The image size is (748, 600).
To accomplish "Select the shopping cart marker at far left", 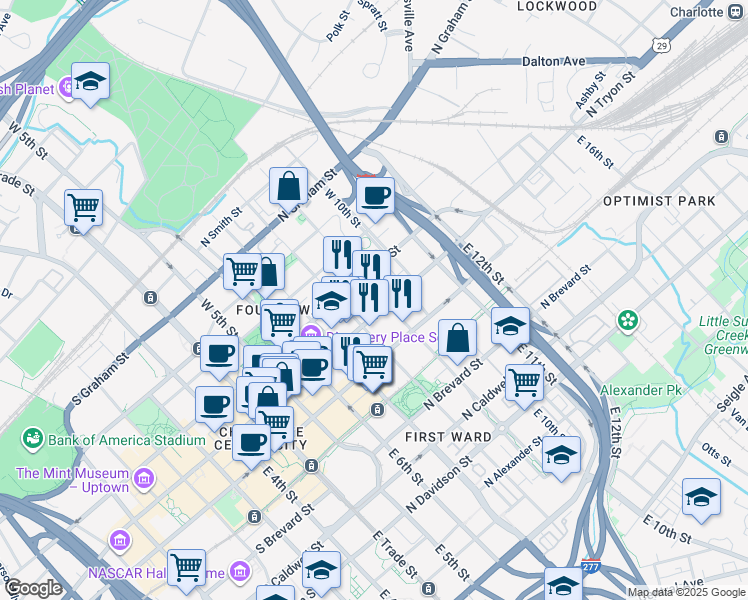I will pos(83,207).
